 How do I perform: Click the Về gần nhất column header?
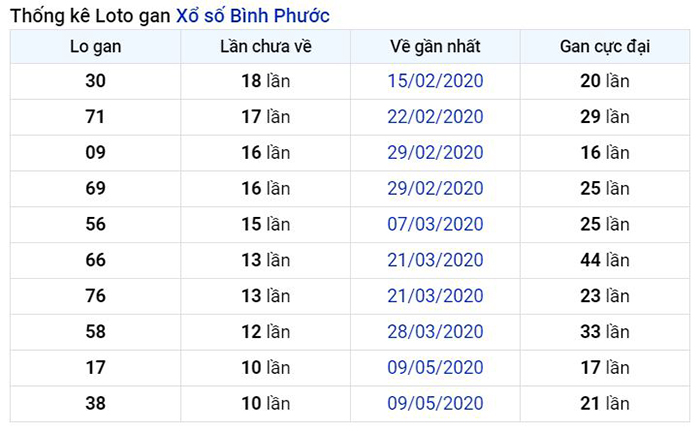(x=435, y=47)
